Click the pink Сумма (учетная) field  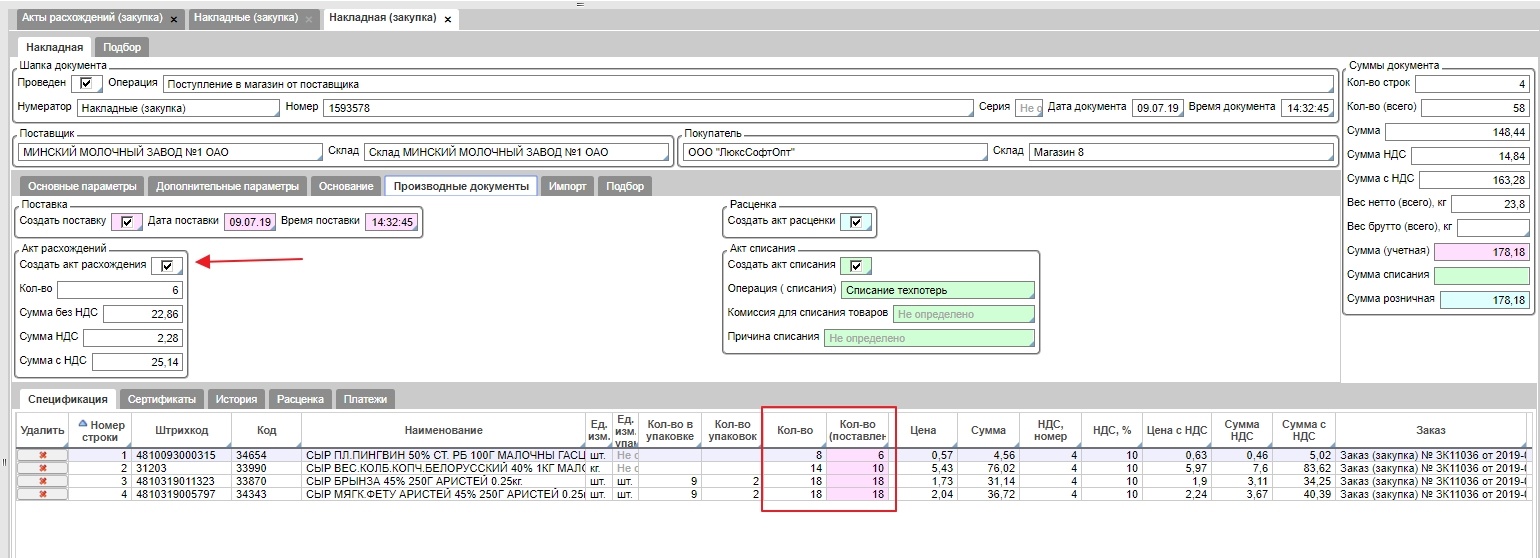tap(1484, 252)
